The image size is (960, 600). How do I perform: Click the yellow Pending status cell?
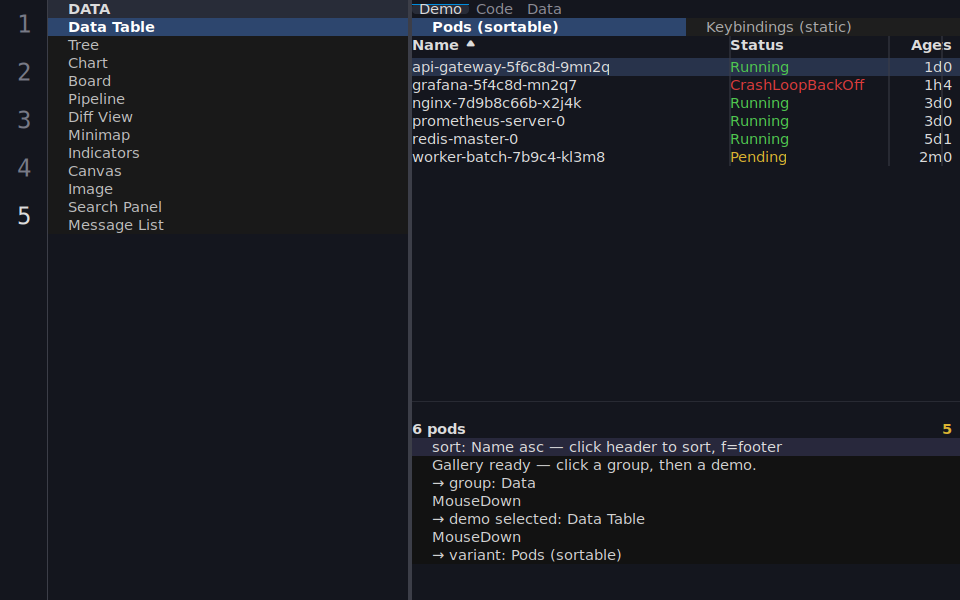coord(759,157)
